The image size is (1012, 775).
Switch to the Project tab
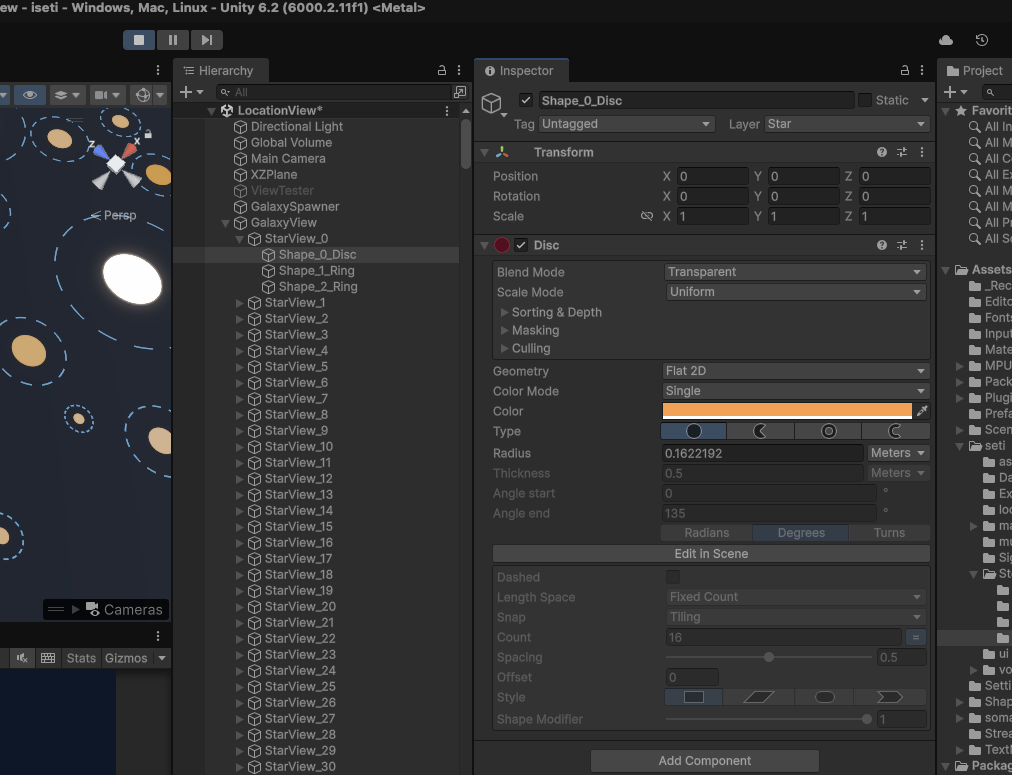tap(974, 71)
